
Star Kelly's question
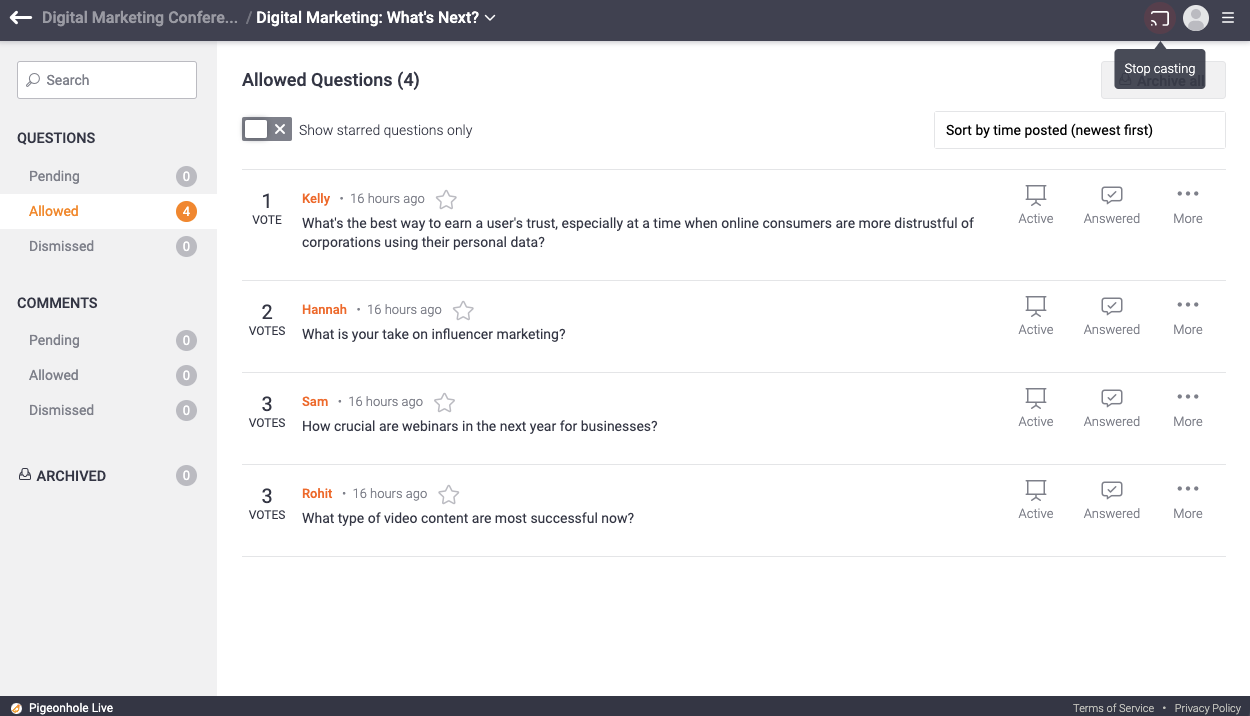[x=446, y=200]
